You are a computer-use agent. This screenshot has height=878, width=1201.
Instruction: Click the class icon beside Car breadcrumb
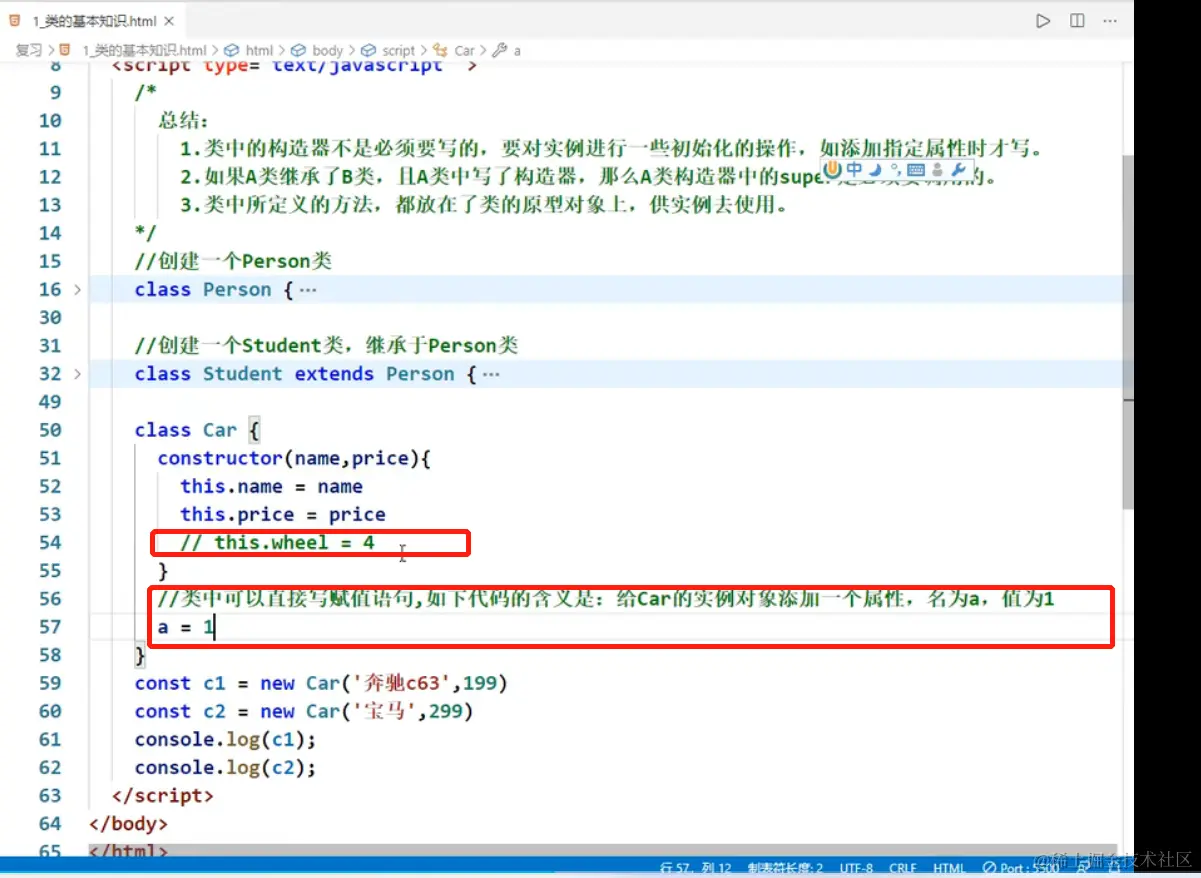(441, 50)
